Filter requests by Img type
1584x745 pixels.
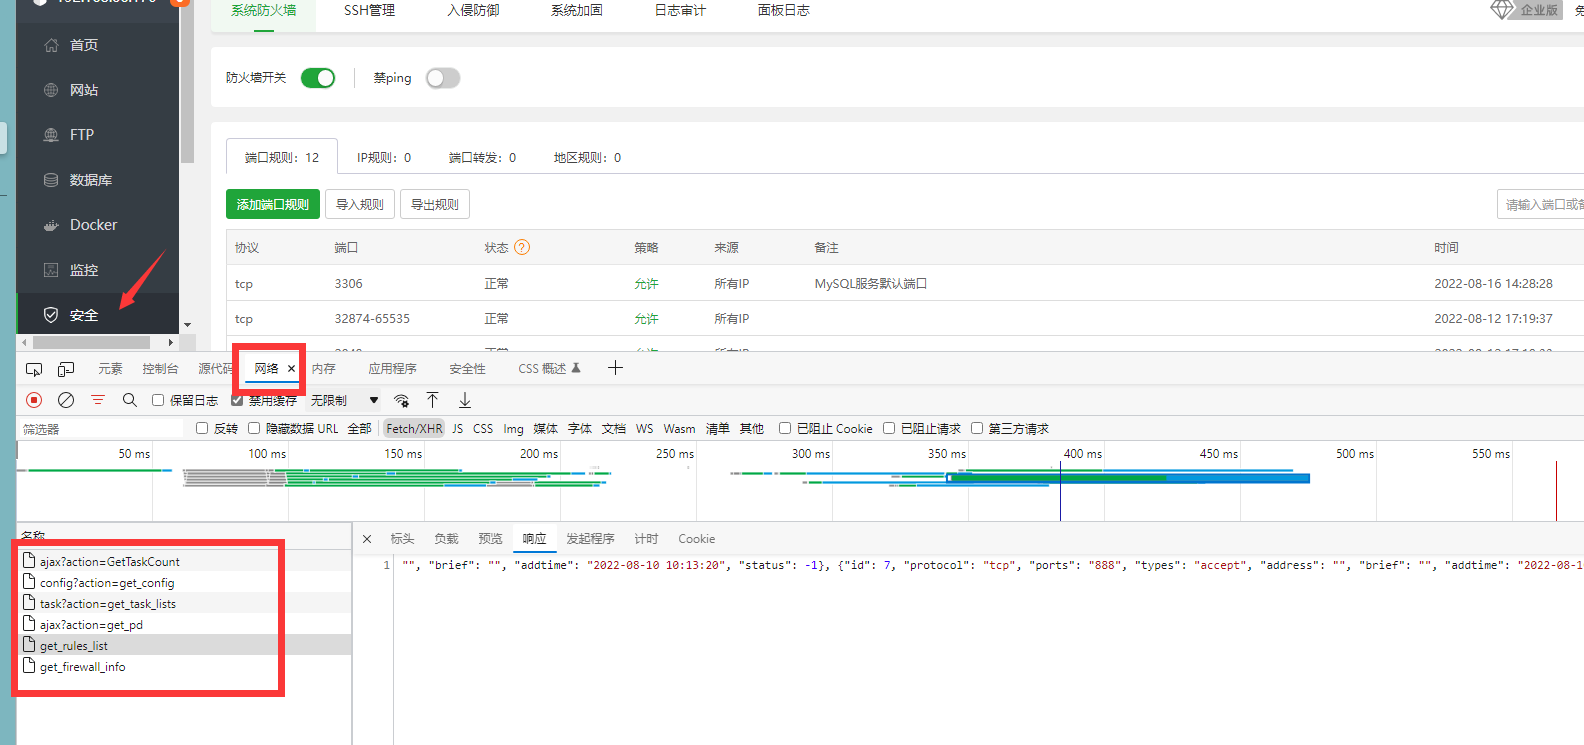pos(513,428)
